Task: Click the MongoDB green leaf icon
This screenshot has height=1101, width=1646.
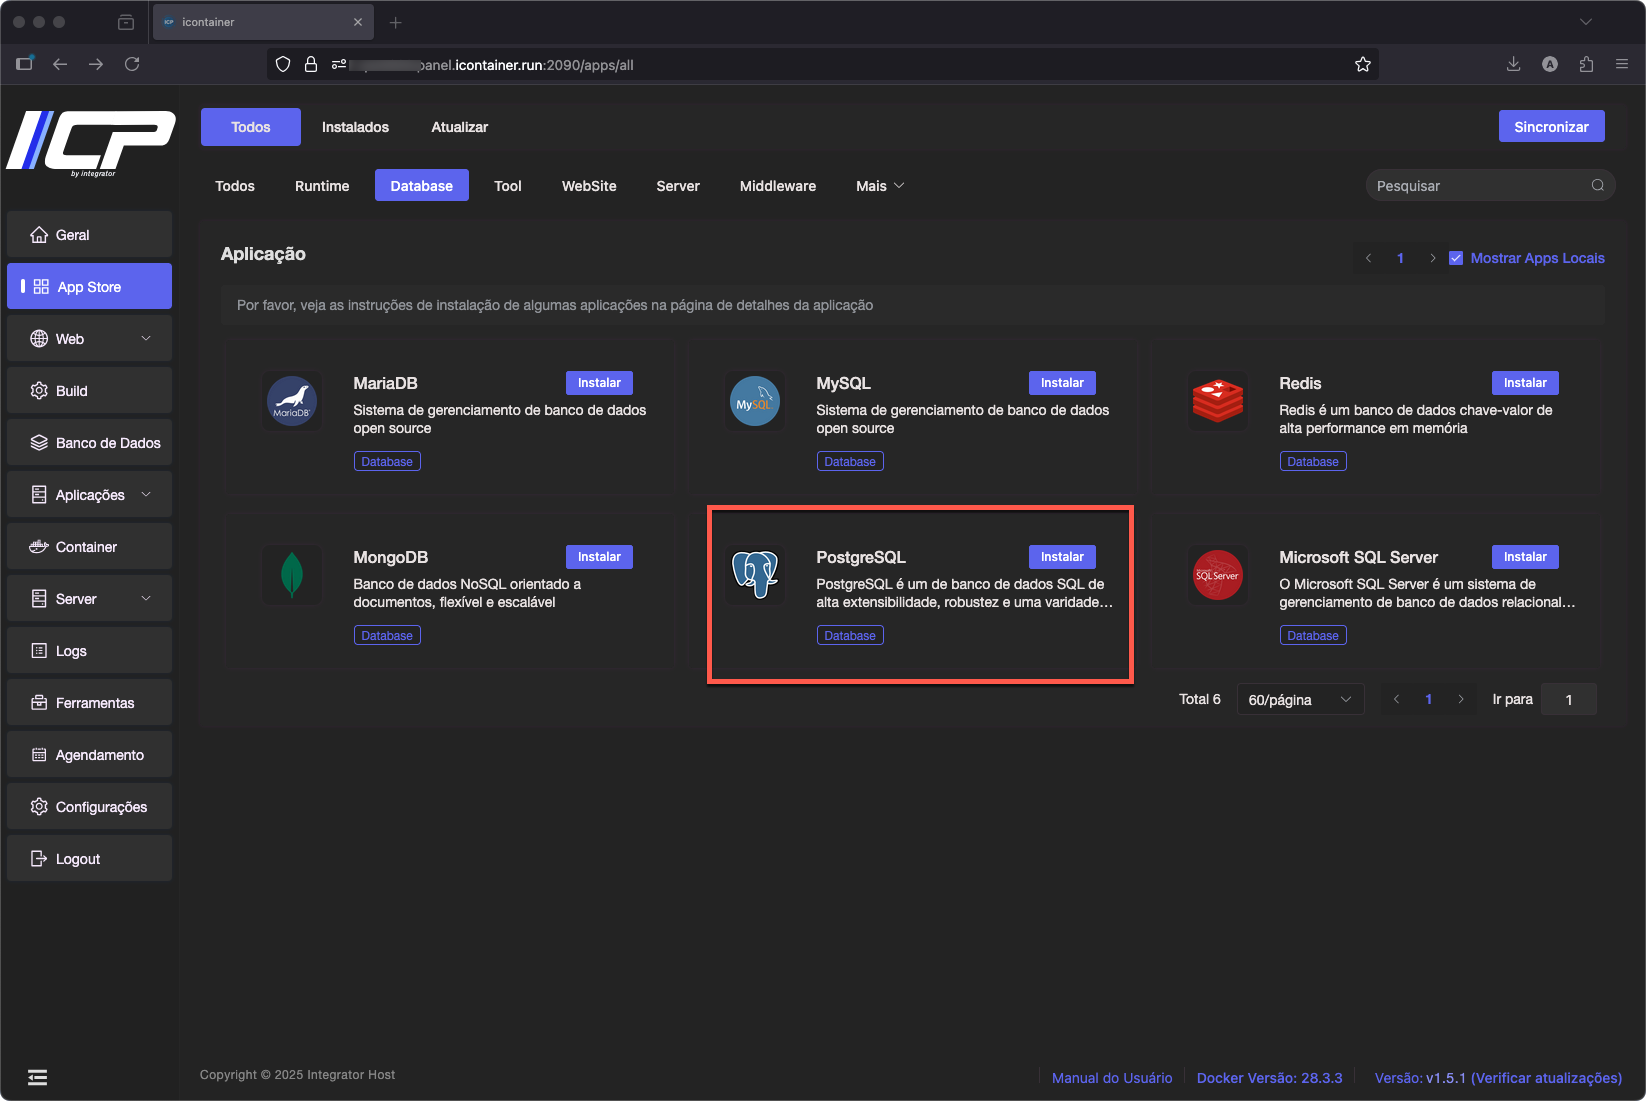Action: tap(292, 575)
